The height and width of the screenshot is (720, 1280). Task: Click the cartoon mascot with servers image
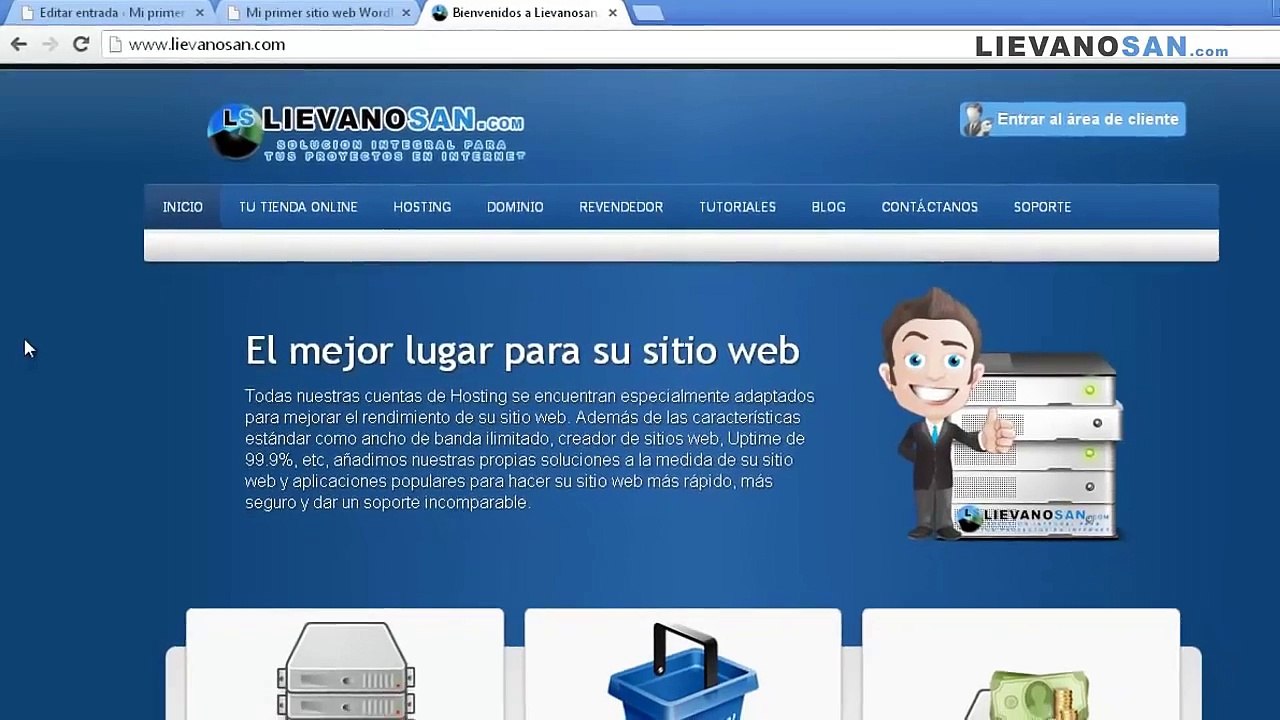coord(1000,415)
